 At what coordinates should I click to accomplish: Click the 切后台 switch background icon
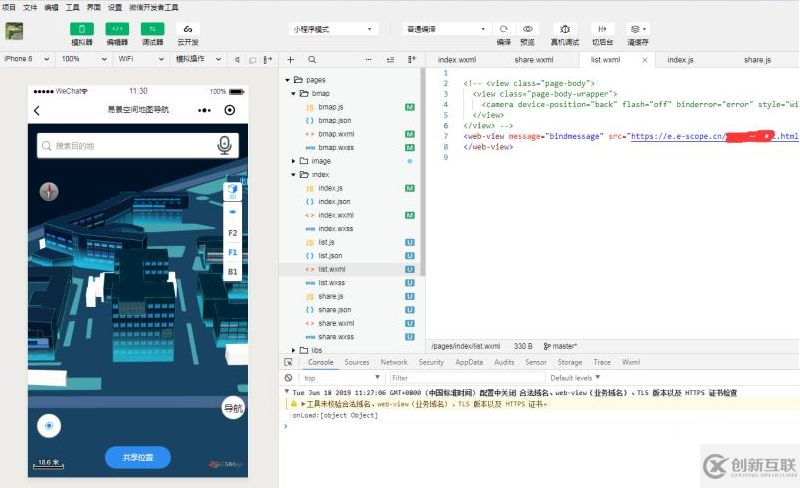603,29
